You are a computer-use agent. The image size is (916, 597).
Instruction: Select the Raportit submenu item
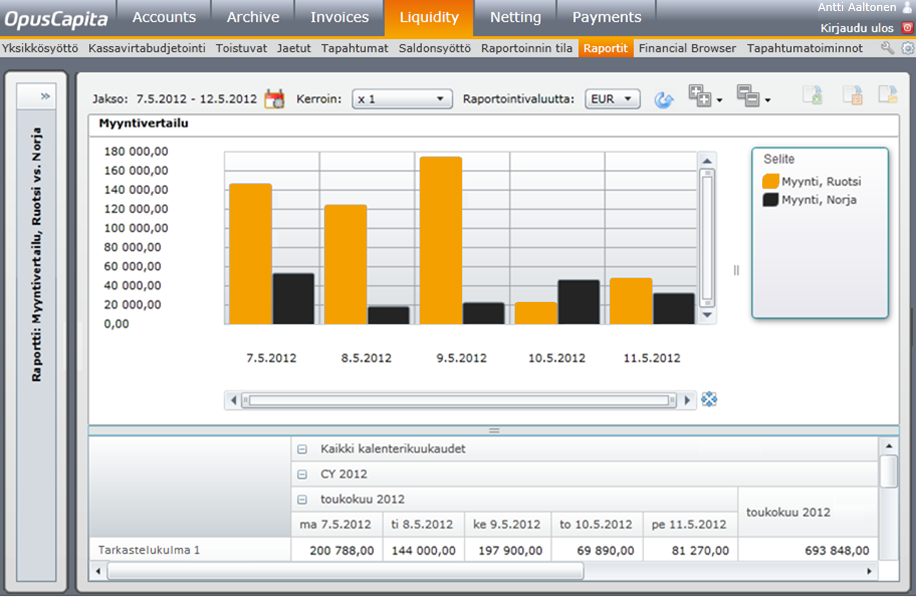point(605,48)
